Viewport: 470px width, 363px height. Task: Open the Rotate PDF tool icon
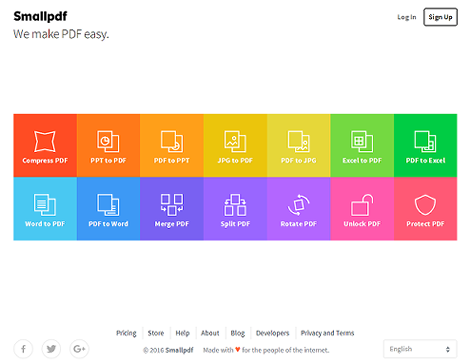click(298, 205)
